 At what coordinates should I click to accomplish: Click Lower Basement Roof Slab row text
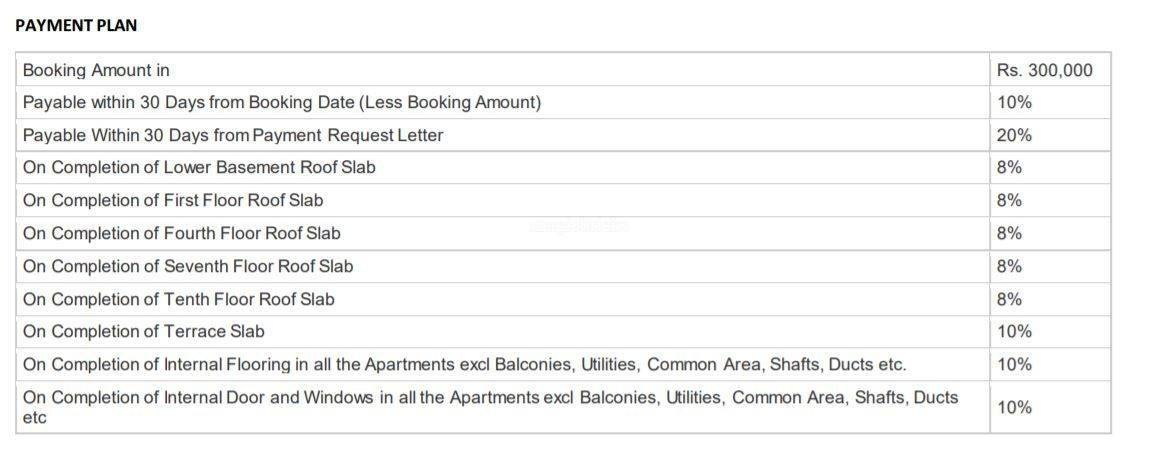coord(199,167)
